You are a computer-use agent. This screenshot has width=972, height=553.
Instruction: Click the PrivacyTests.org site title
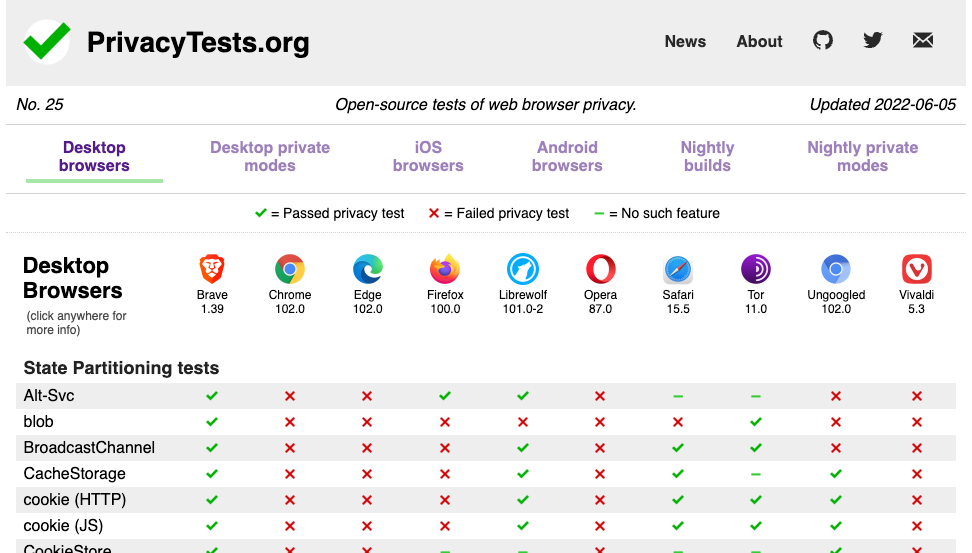tap(198, 43)
